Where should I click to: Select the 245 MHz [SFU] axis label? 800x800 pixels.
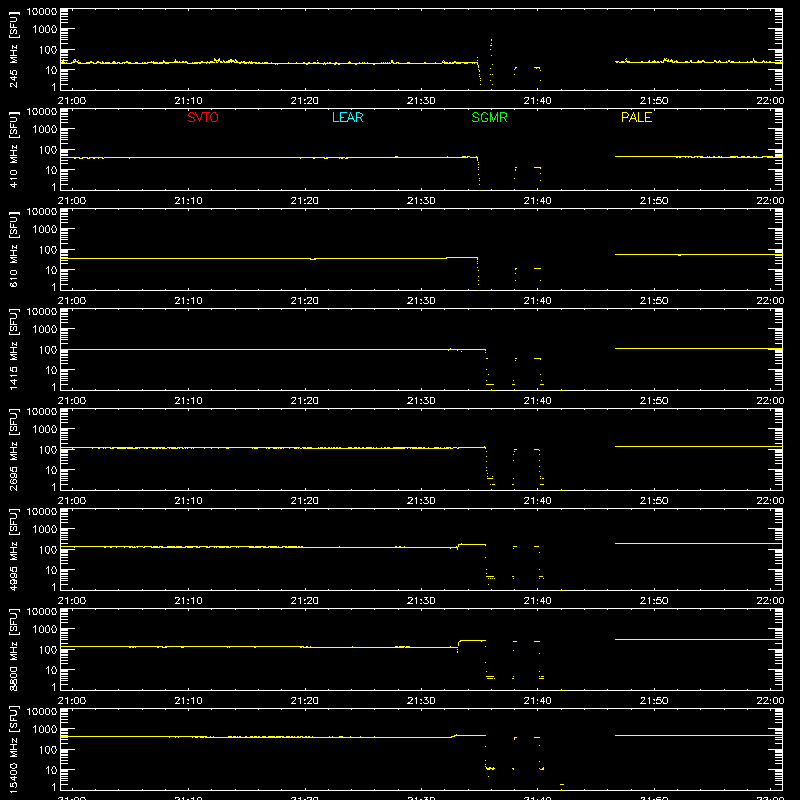tap(14, 49)
